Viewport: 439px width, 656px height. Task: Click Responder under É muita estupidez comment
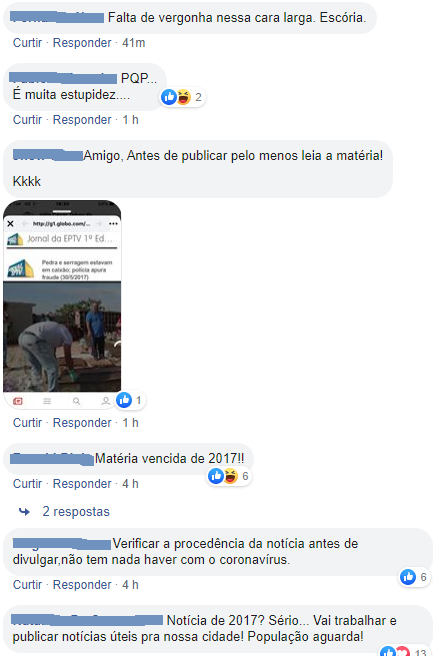pyautogui.click(x=82, y=120)
